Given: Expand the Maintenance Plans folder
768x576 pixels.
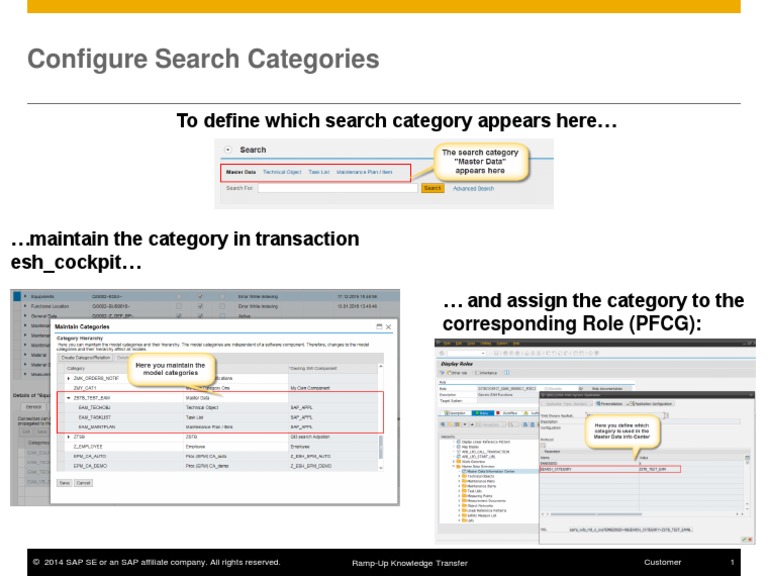Looking at the screenshot, I should pyautogui.click(x=459, y=481).
